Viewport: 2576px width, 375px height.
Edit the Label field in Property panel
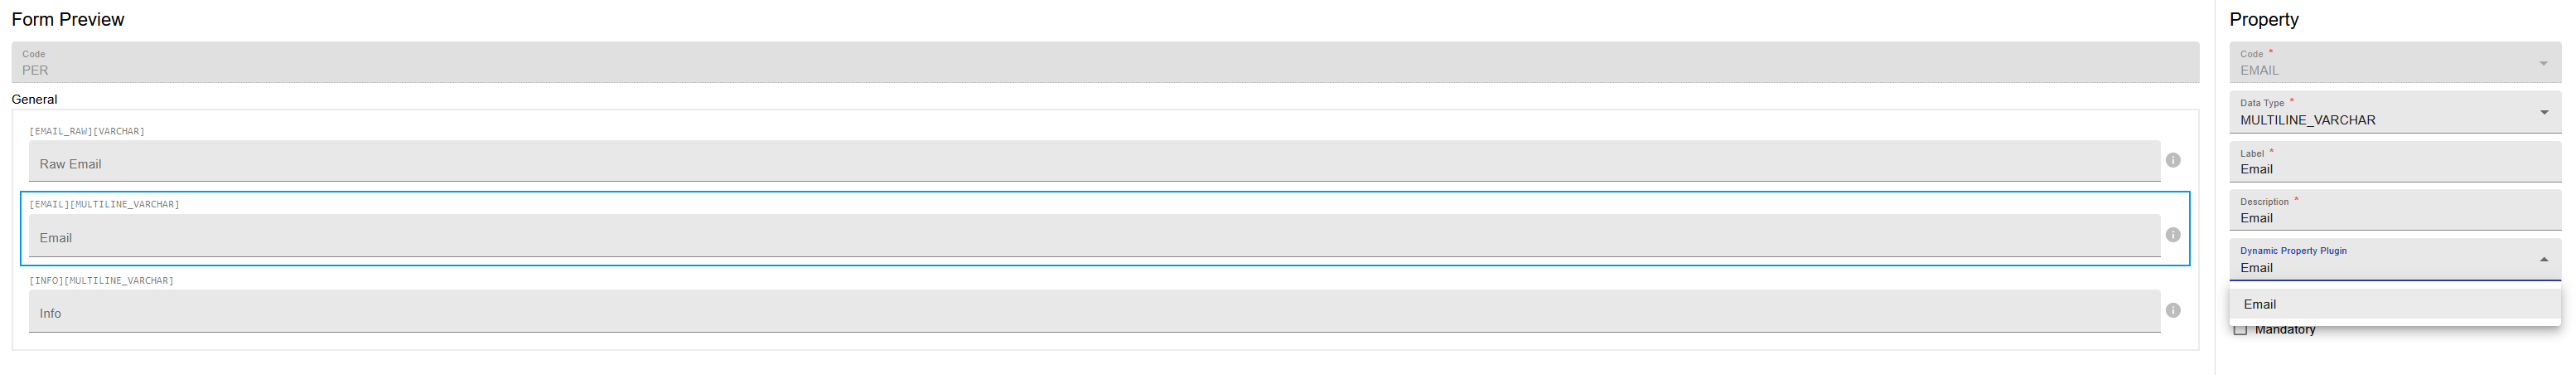[x=2394, y=162]
